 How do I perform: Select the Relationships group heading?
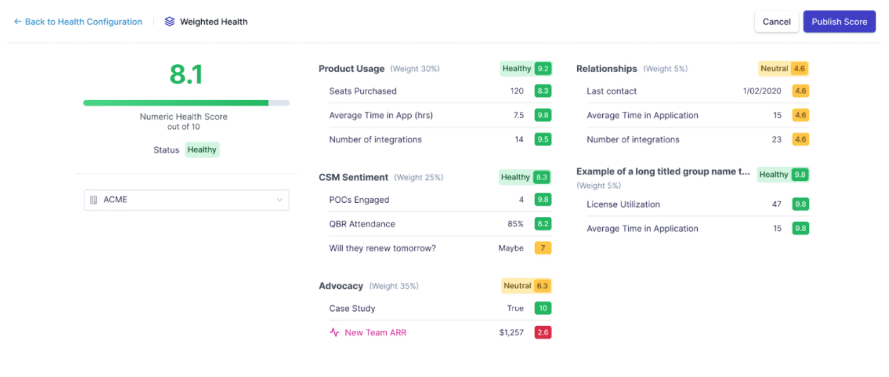point(607,69)
